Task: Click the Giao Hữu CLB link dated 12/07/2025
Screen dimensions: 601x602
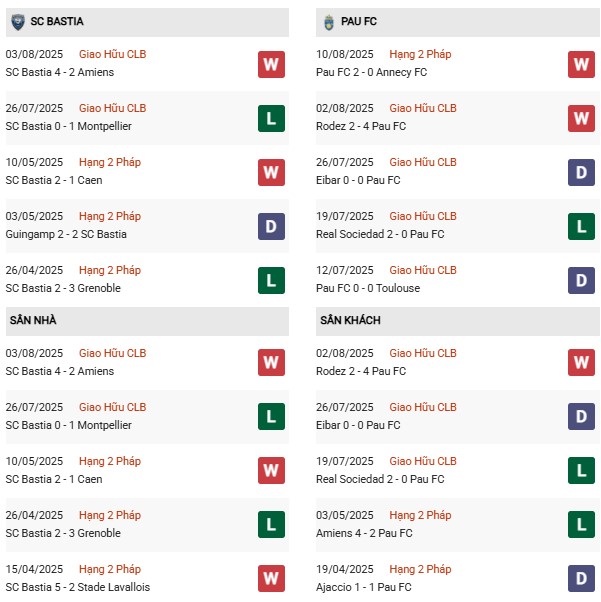Action: 423,270
